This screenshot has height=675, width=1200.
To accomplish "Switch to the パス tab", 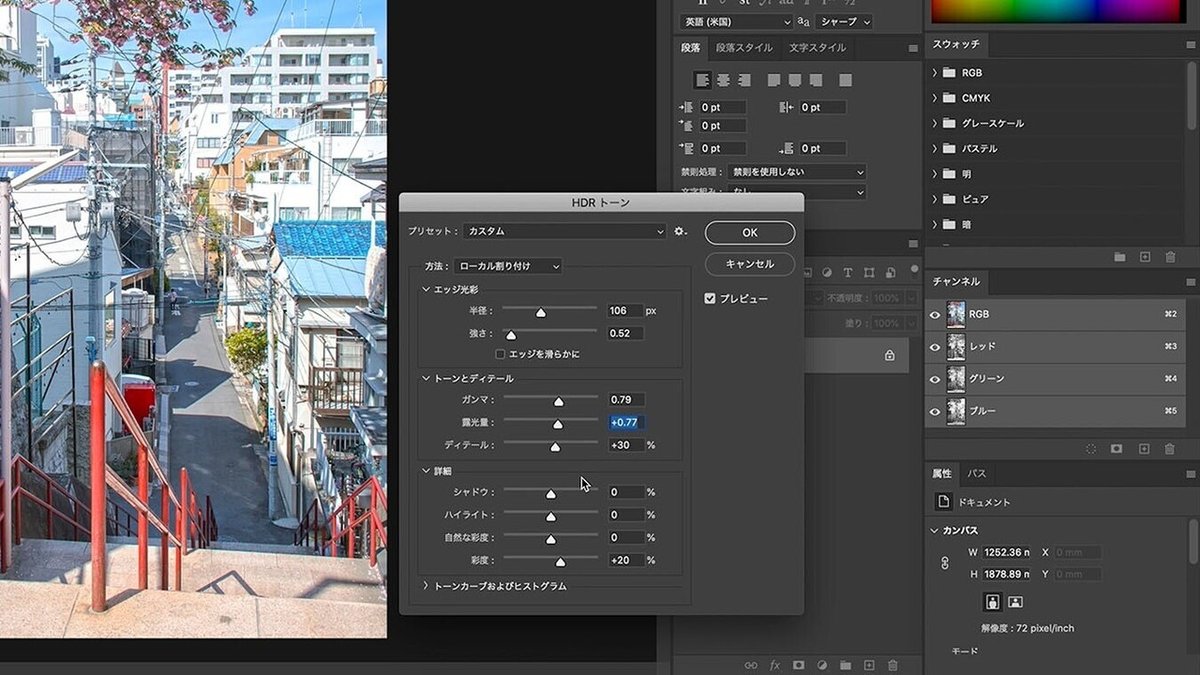I will pyautogui.click(x=977, y=473).
